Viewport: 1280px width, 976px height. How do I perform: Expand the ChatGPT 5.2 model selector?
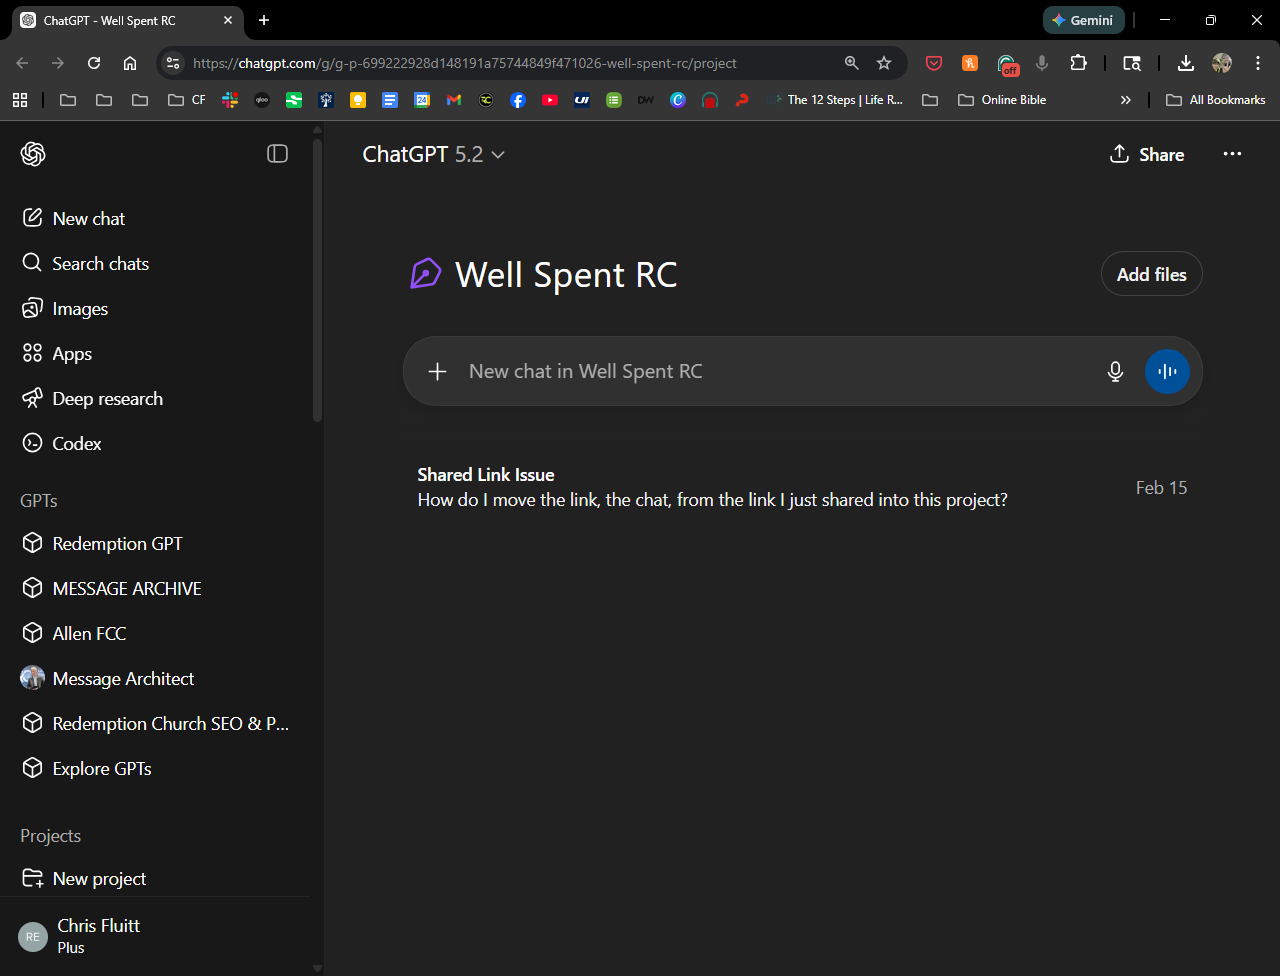pyautogui.click(x=434, y=155)
